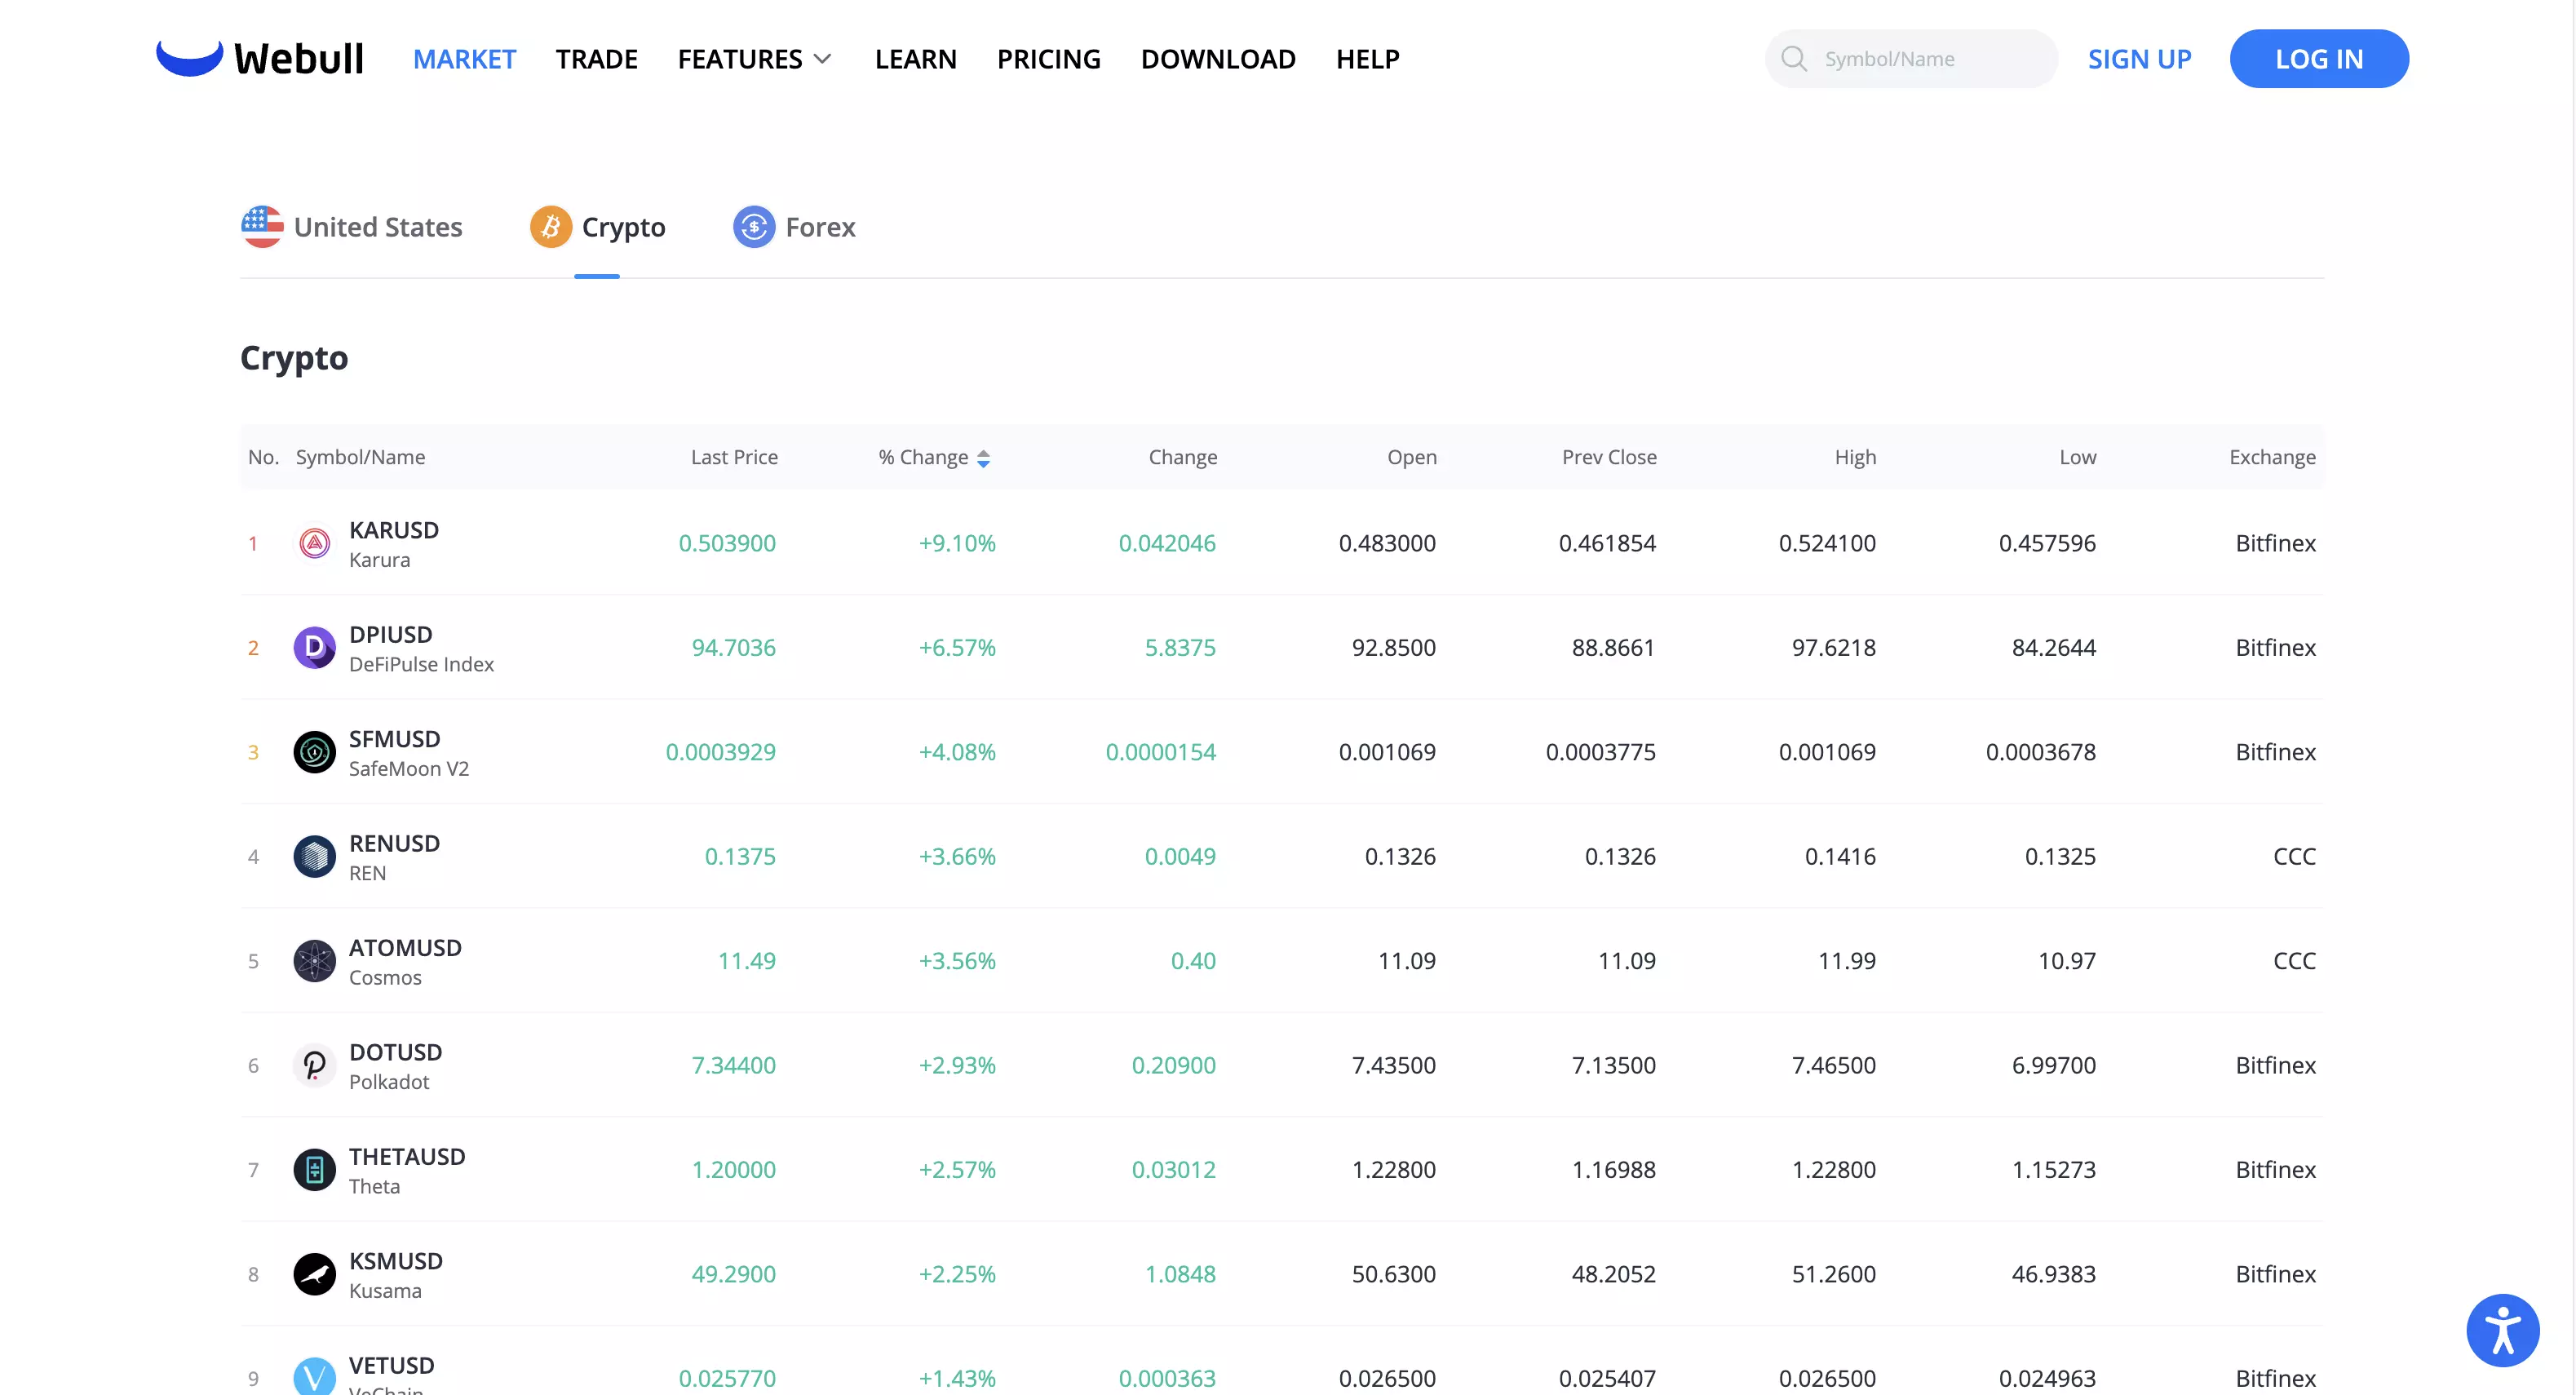The image size is (2576, 1395).
Task: Click KARUSD last price 0.503900
Action: pyautogui.click(x=727, y=543)
